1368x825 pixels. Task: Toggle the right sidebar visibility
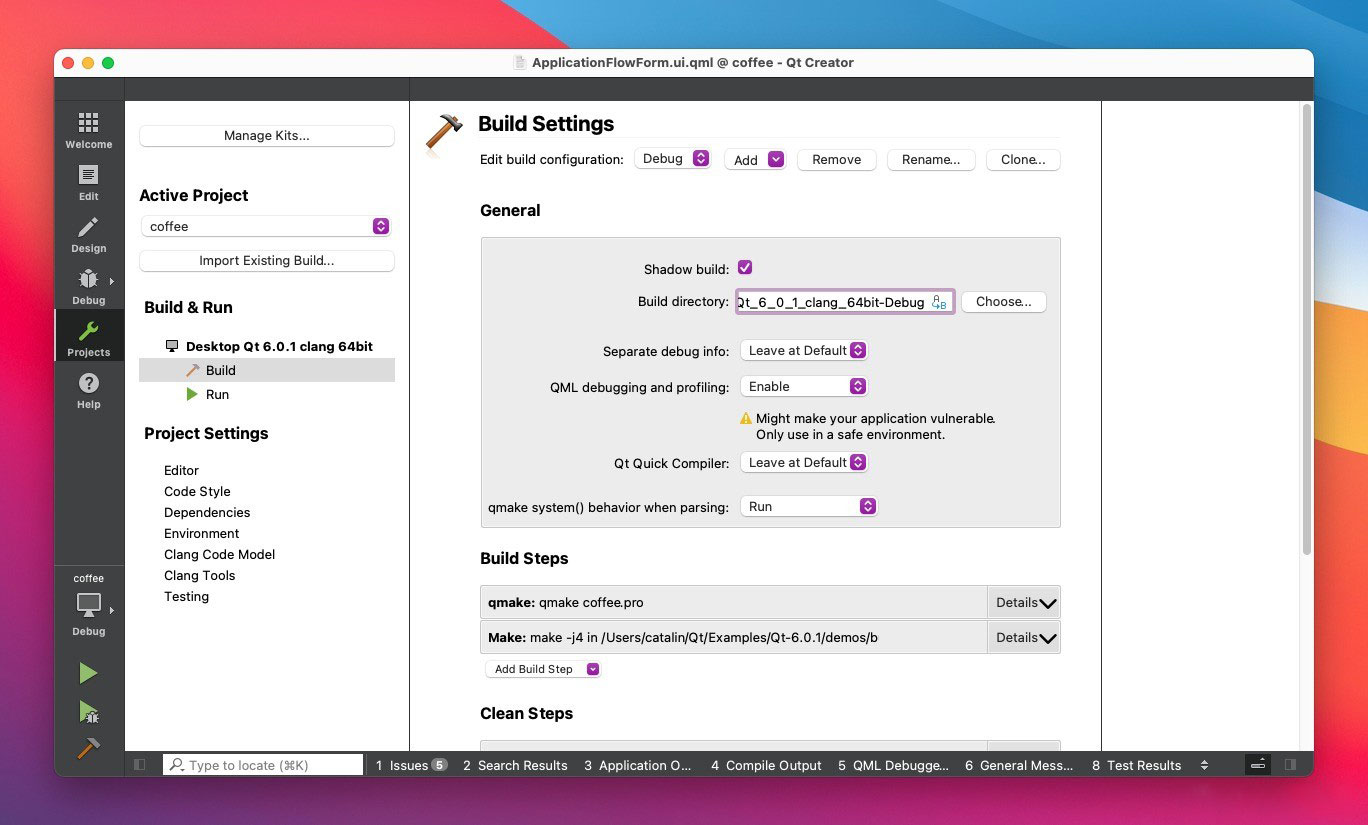tap(1290, 765)
